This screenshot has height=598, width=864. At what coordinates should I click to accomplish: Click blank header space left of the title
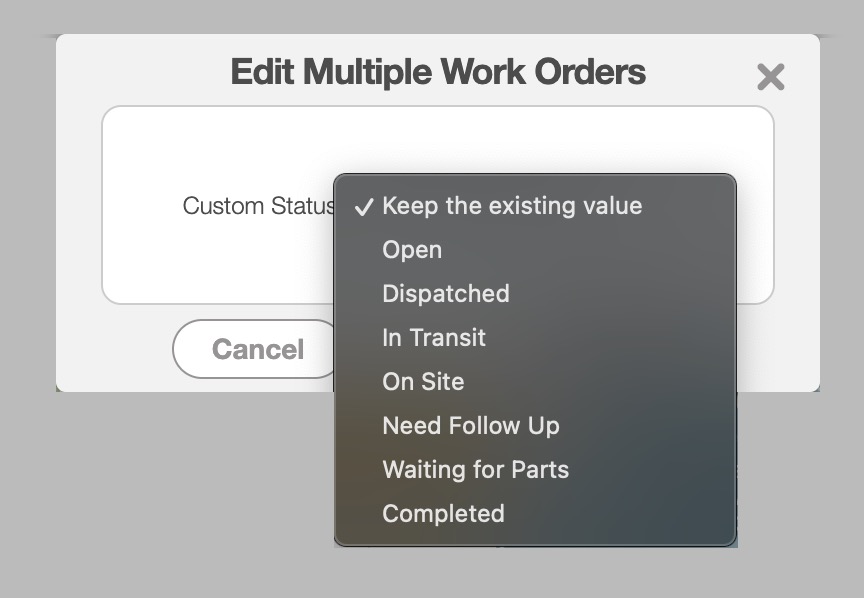coord(140,72)
